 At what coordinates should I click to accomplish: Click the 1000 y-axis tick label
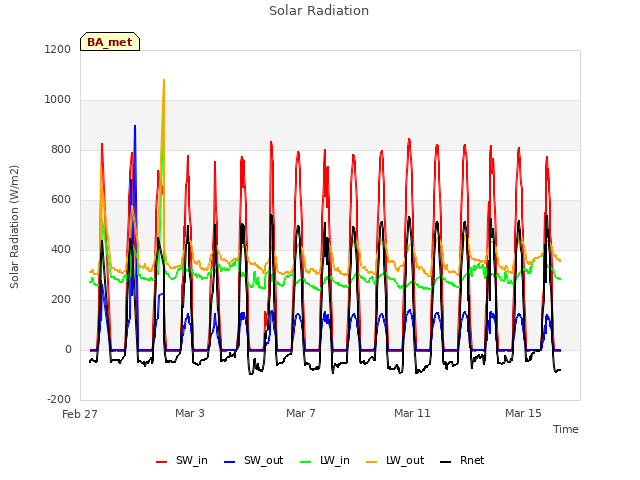click(58, 100)
